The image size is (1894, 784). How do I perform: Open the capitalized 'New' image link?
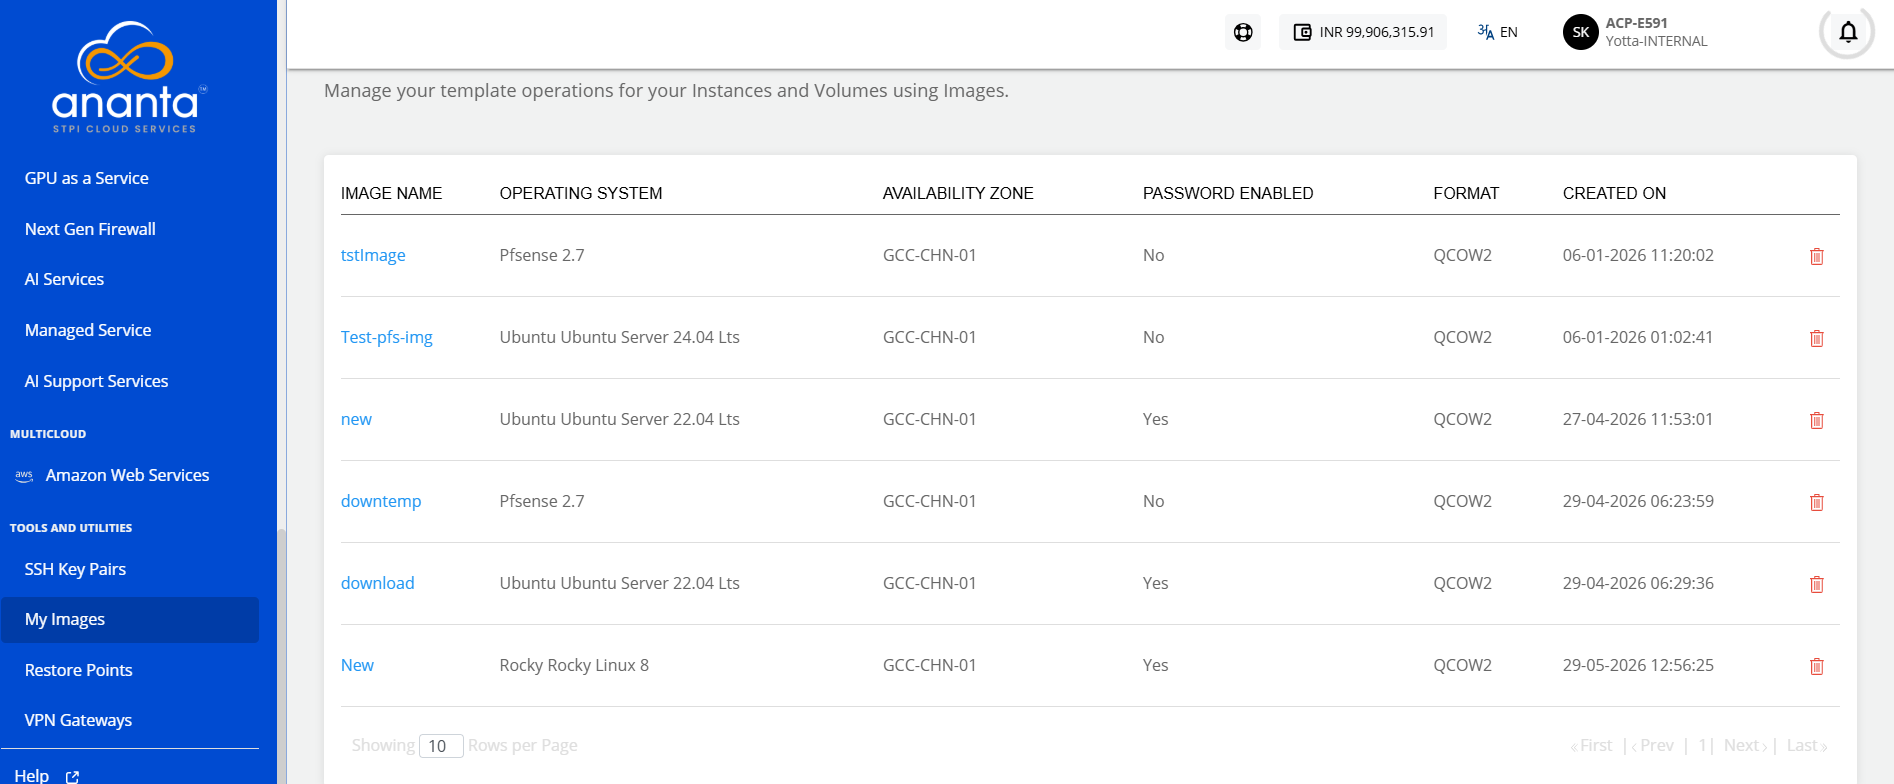pyautogui.click(x=357, y=665)
